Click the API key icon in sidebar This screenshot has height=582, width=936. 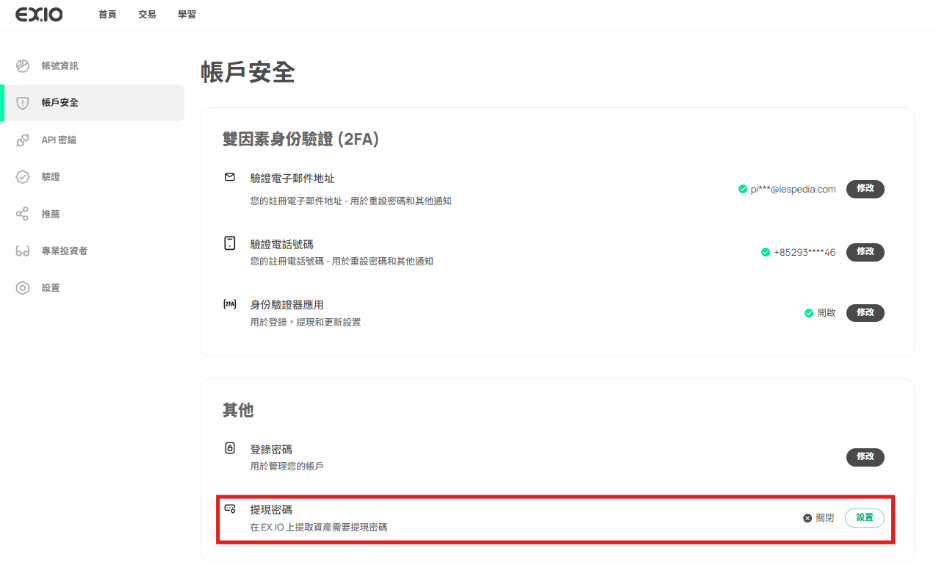click(22, 140)
